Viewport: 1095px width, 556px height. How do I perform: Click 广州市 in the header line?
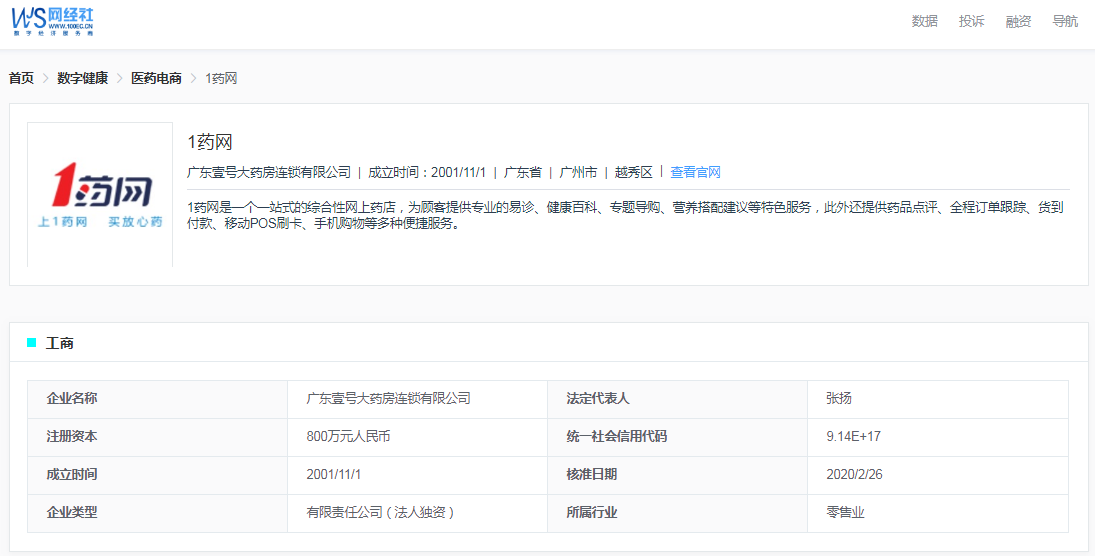[578, 172]
